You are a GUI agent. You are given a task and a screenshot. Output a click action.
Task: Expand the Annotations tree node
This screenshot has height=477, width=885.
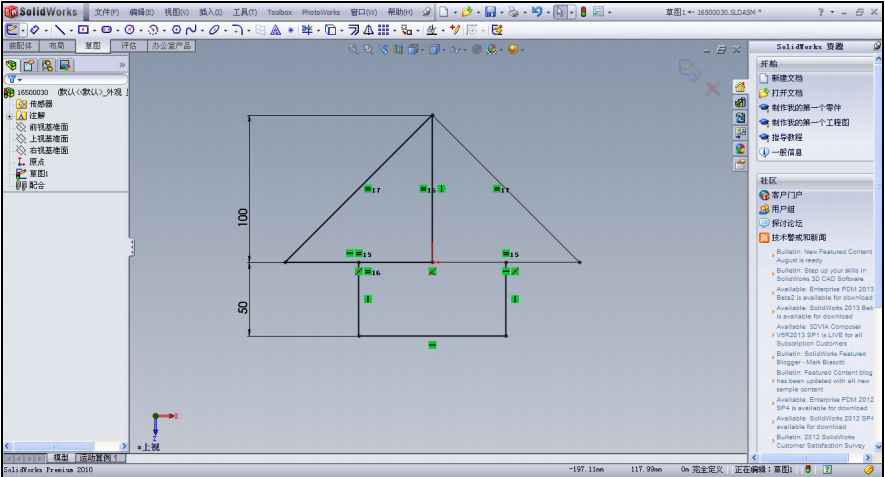click(9, 116)
